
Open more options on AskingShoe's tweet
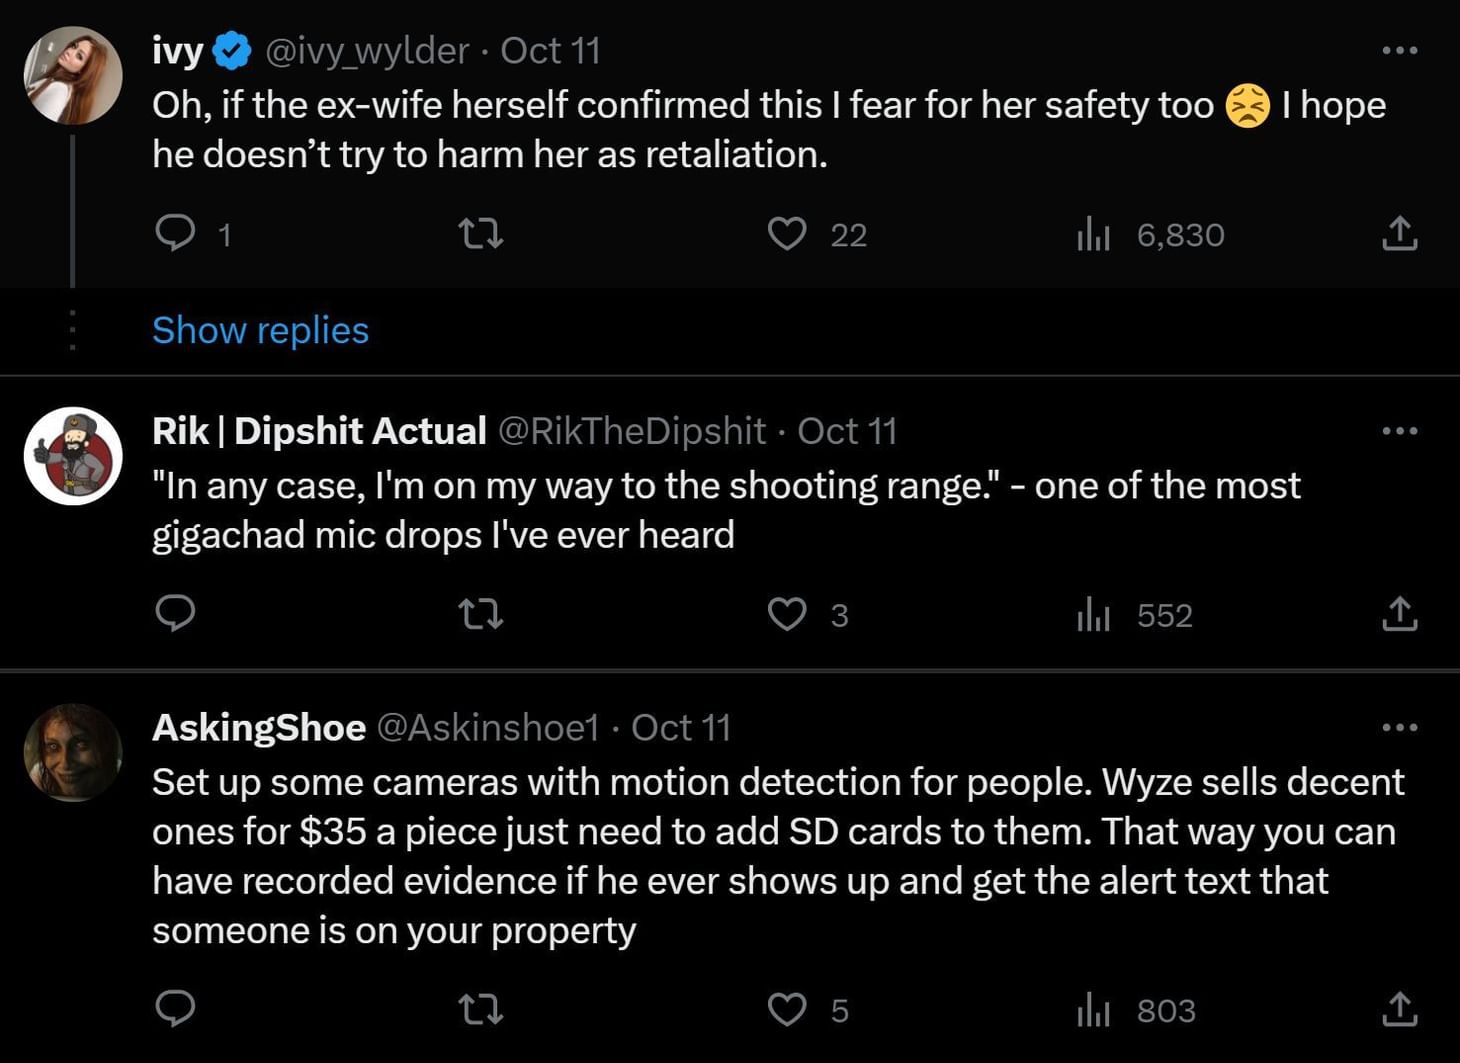click(x=1399, y=727)
